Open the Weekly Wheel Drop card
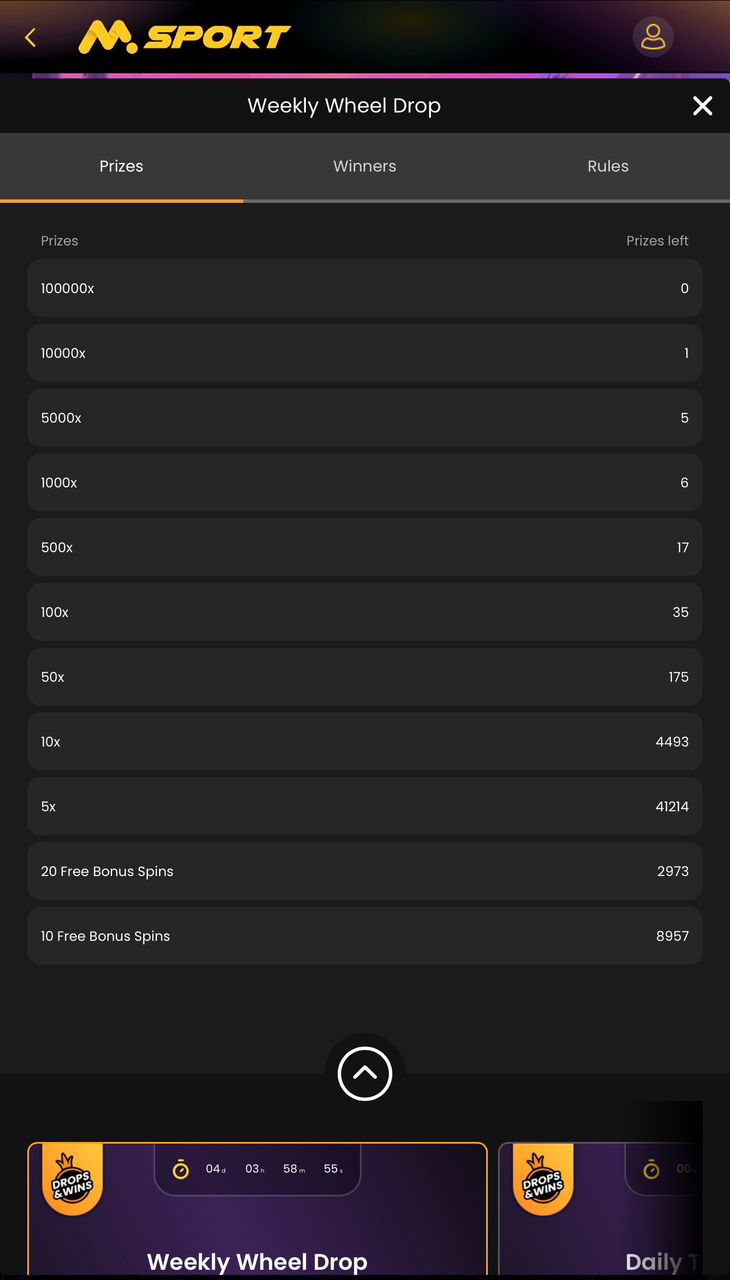The image size is (730, 1280). tap(257, 1210)
